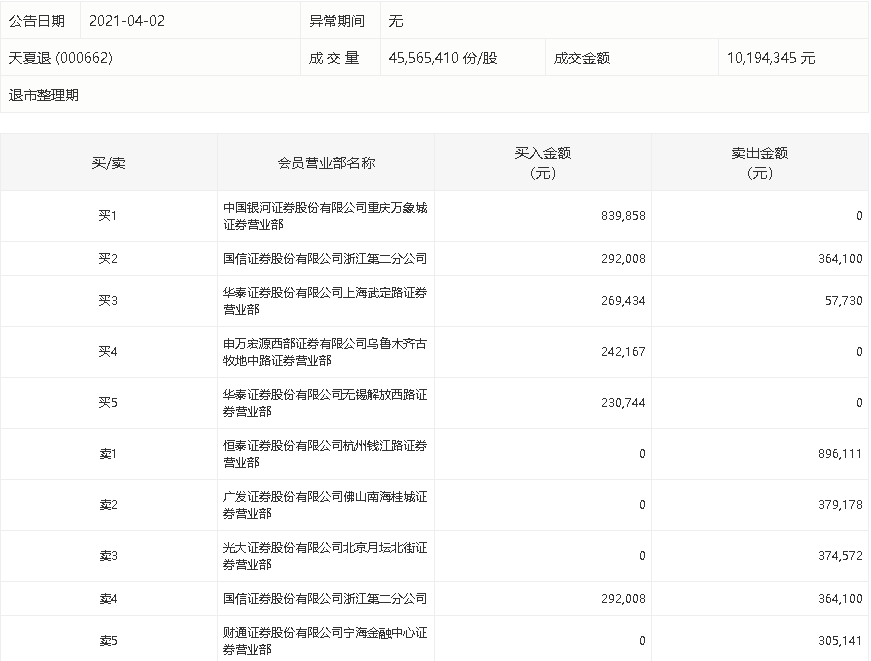Click the announcement date 2021-04-02
This screenshot has width=871, height=661.
coord(127,21)
